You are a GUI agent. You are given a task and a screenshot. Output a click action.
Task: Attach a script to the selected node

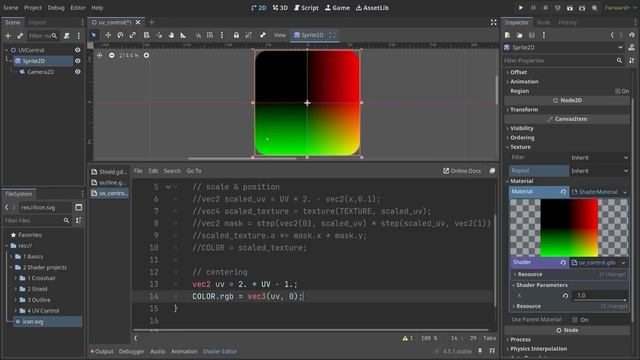[67, 36]
